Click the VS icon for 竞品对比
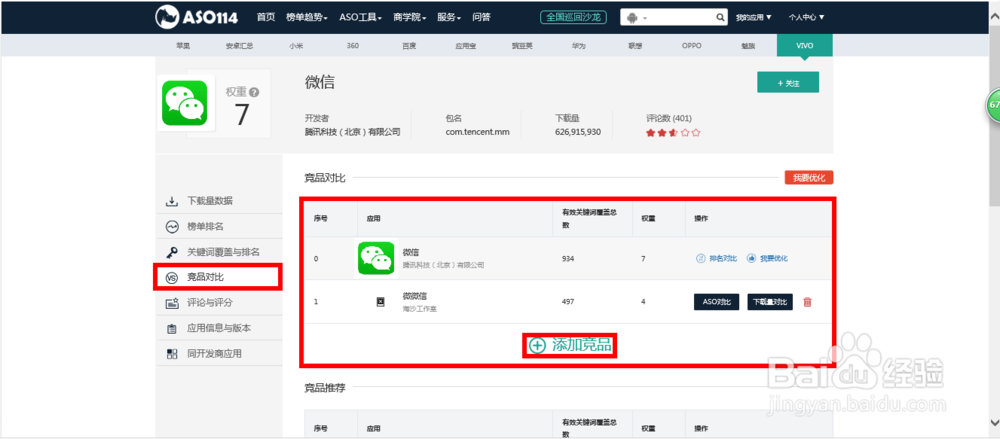The width and height of the screenshot is (1000, 439). point(172,278)
